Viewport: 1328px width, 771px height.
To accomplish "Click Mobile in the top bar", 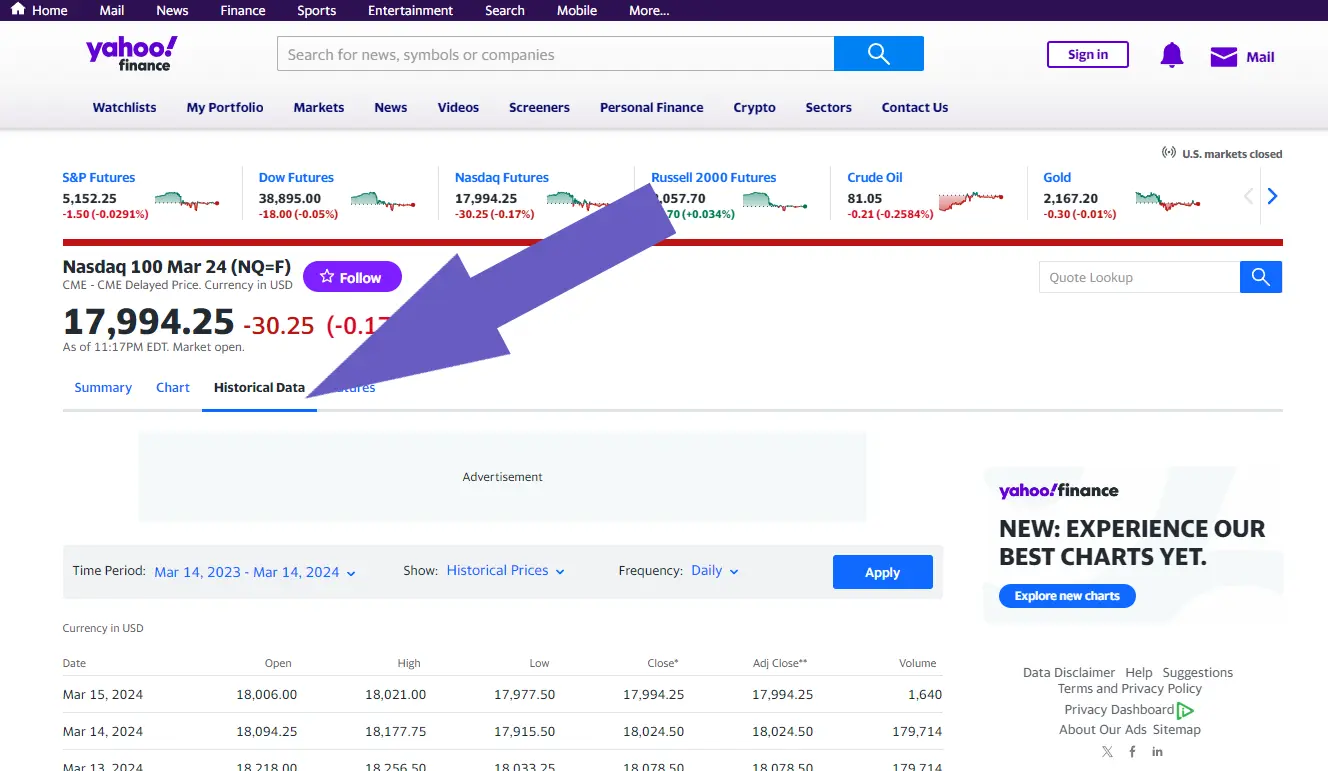I will [576, 10].
